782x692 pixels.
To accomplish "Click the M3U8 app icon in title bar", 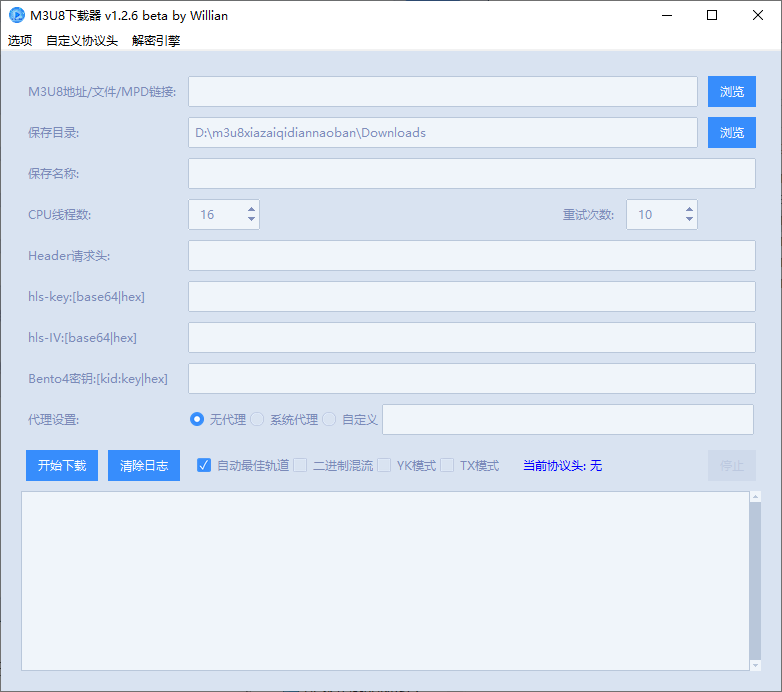I will [16, 15].
